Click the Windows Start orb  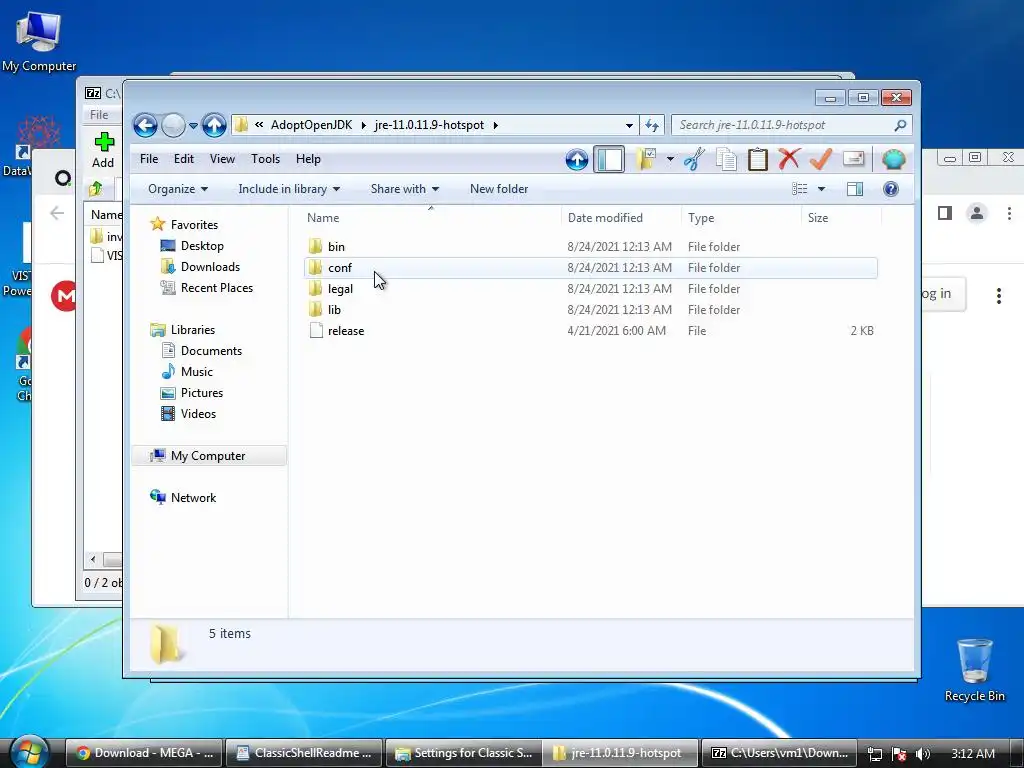pyautogui.click(x=29, y=752)
